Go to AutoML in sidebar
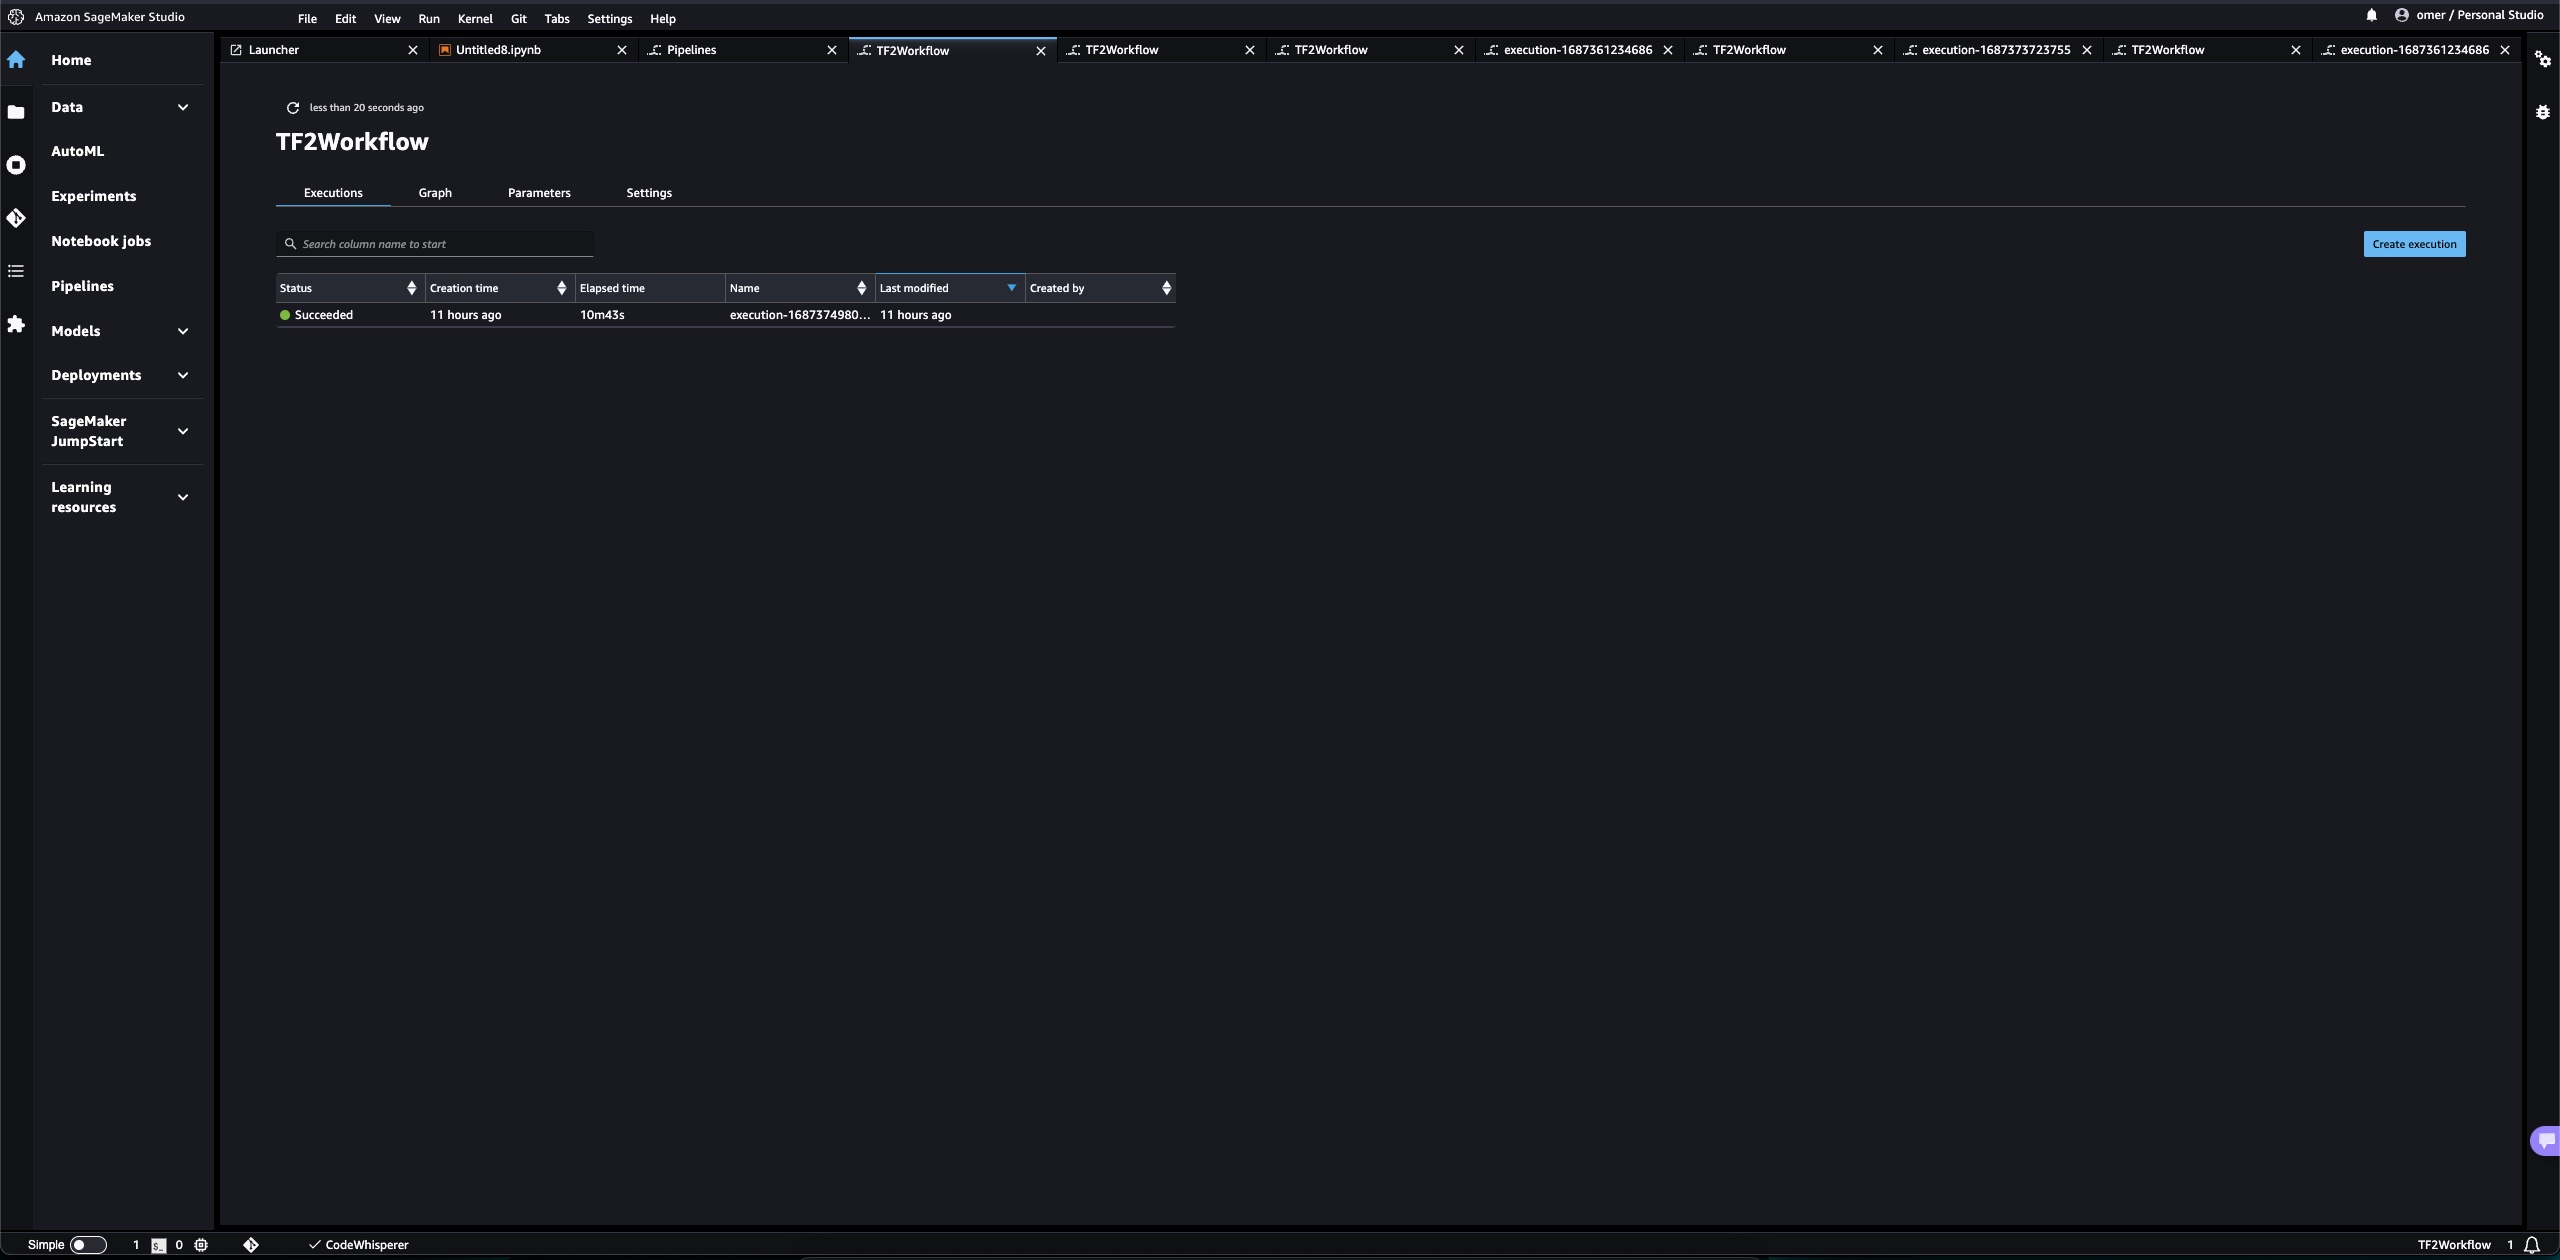2560x1260 pixels. coord(77,151)
